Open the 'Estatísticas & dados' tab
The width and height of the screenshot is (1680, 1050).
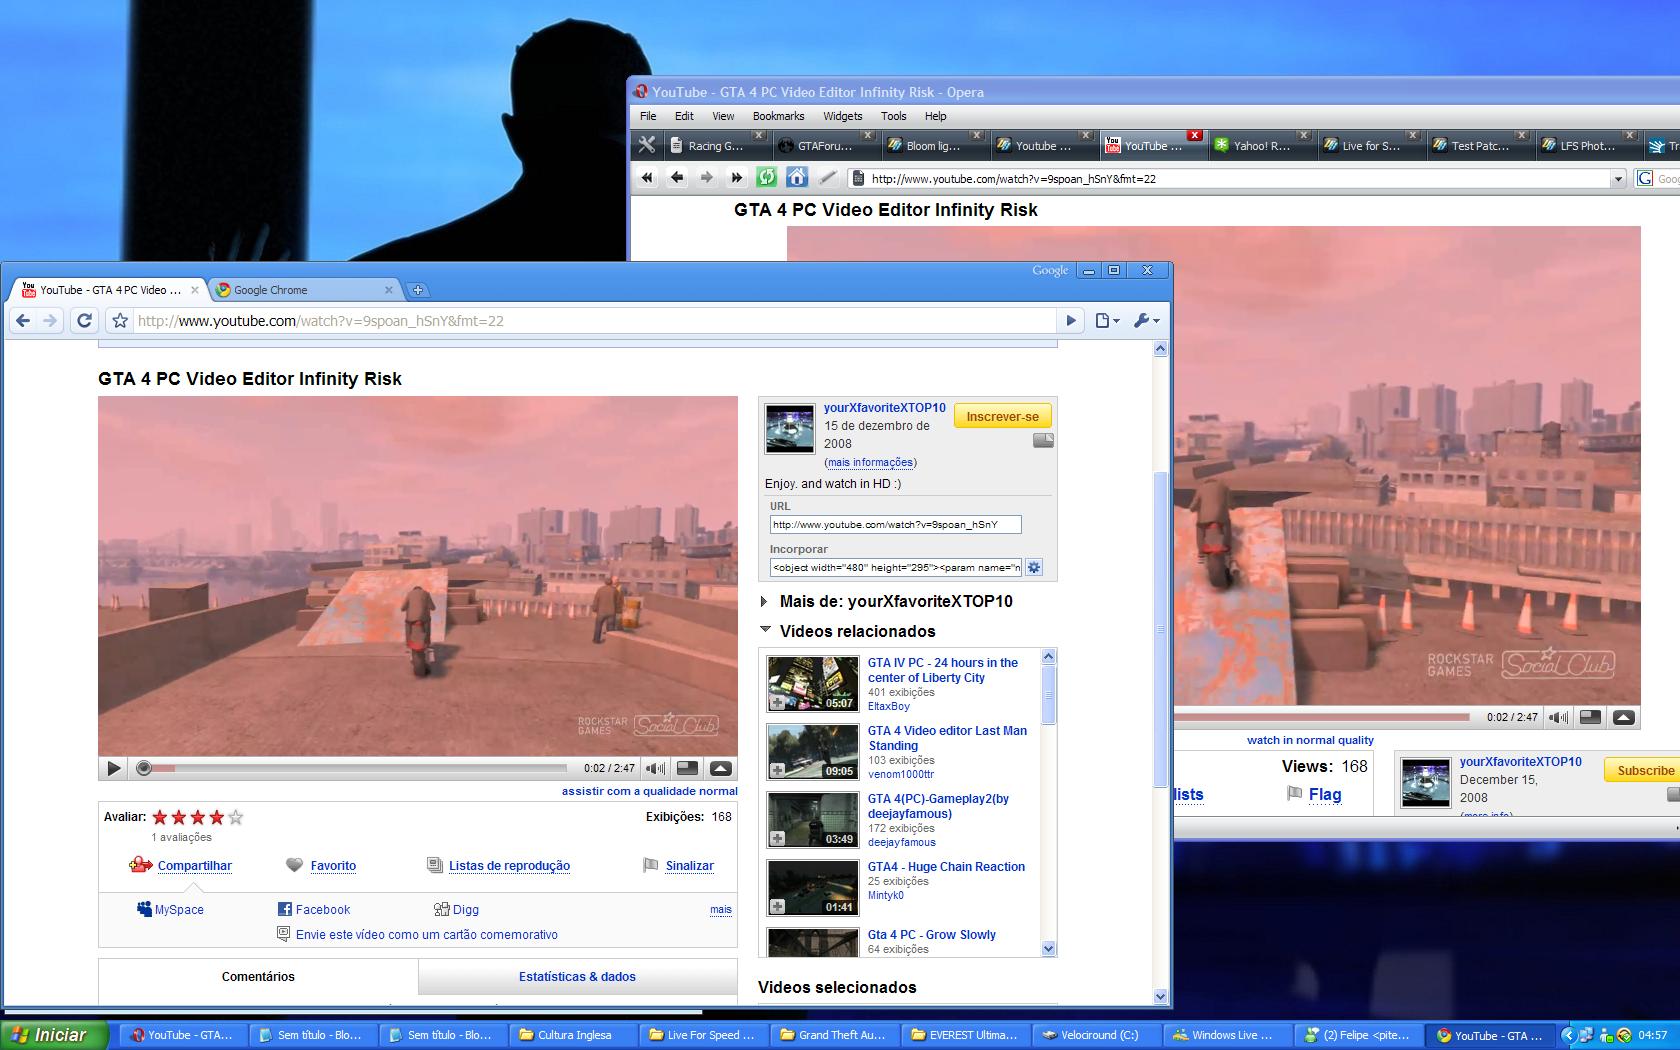tap(577, 977)
